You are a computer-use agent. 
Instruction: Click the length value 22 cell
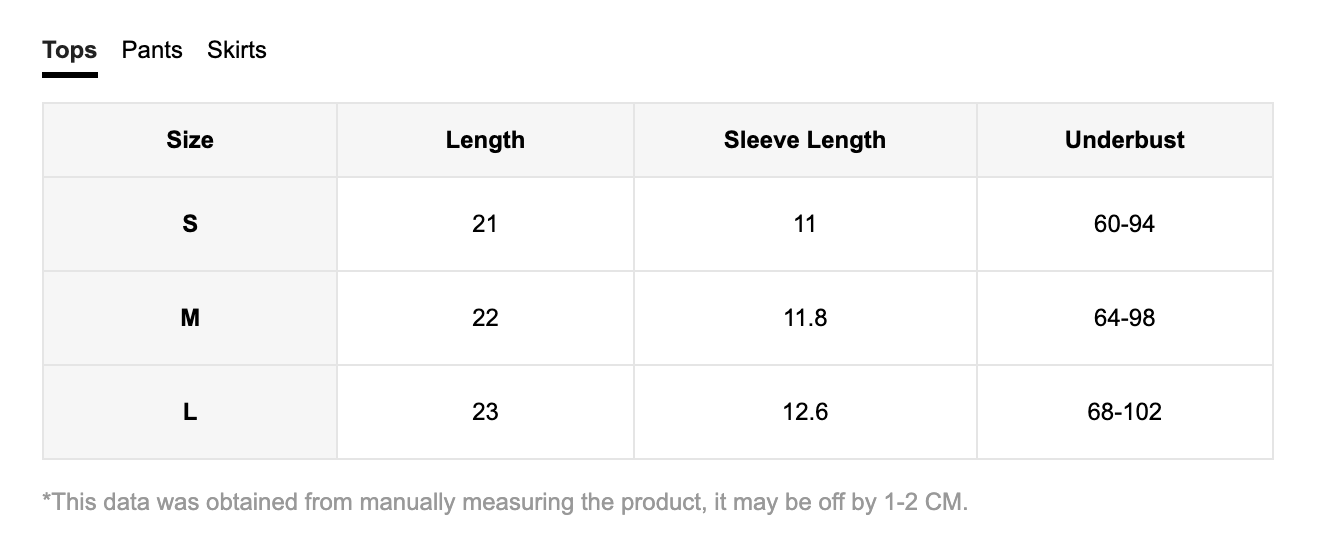(485, 318)
